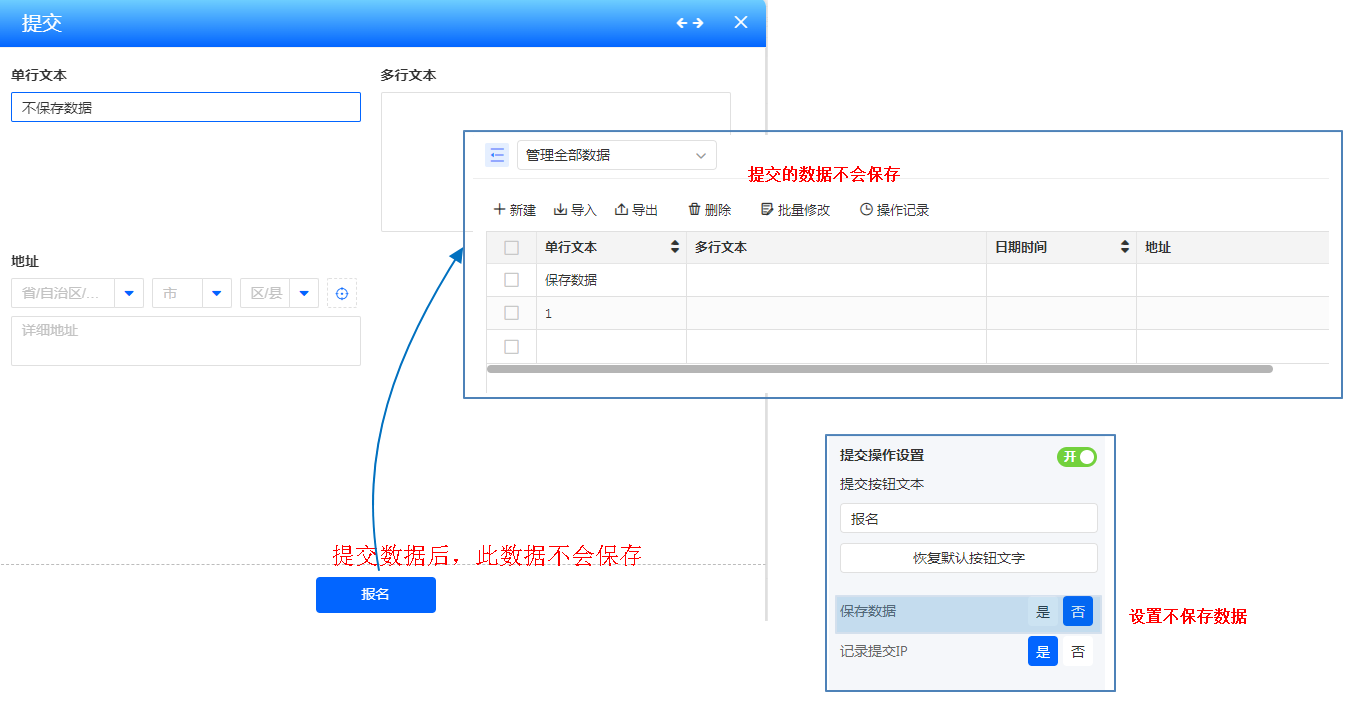
Task: Click the blue 报名 submit button
Action: click(x=375, y=595)
